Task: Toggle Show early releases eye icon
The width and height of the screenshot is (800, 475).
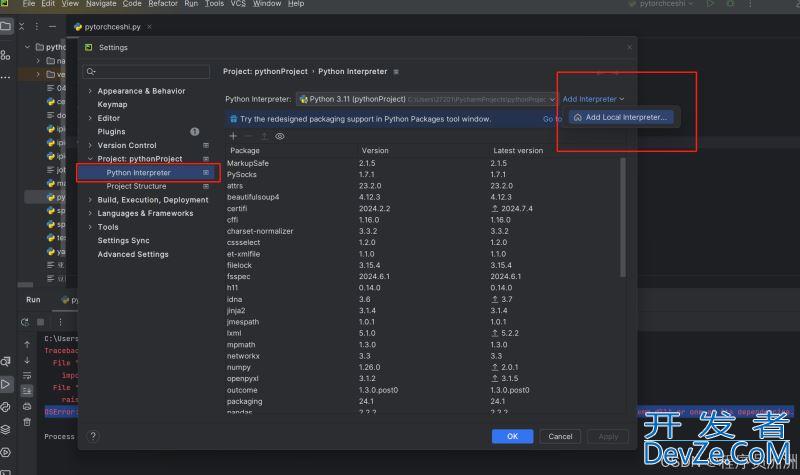Action: pyautogui.click(x=280, y=136)
